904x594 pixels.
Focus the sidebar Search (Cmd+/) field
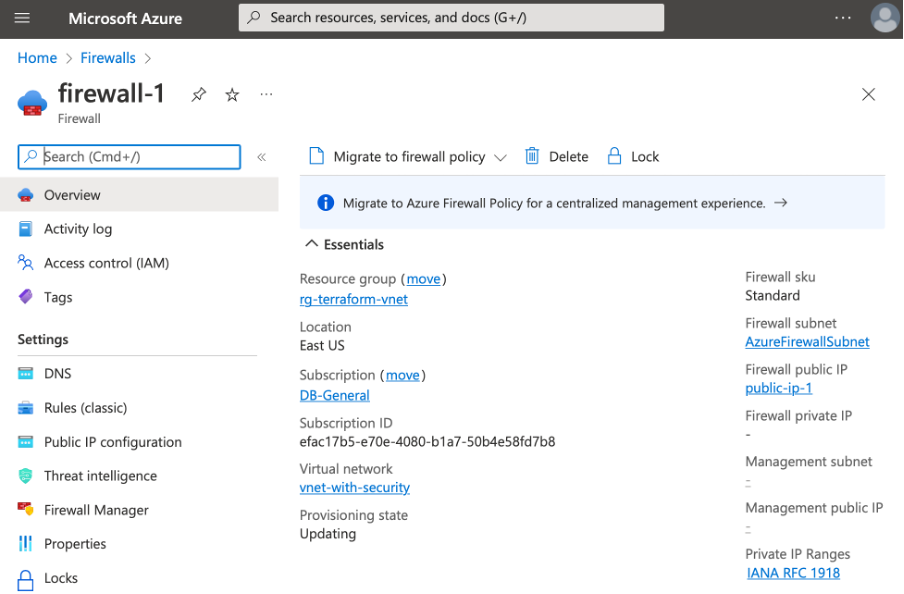(129, 157)
